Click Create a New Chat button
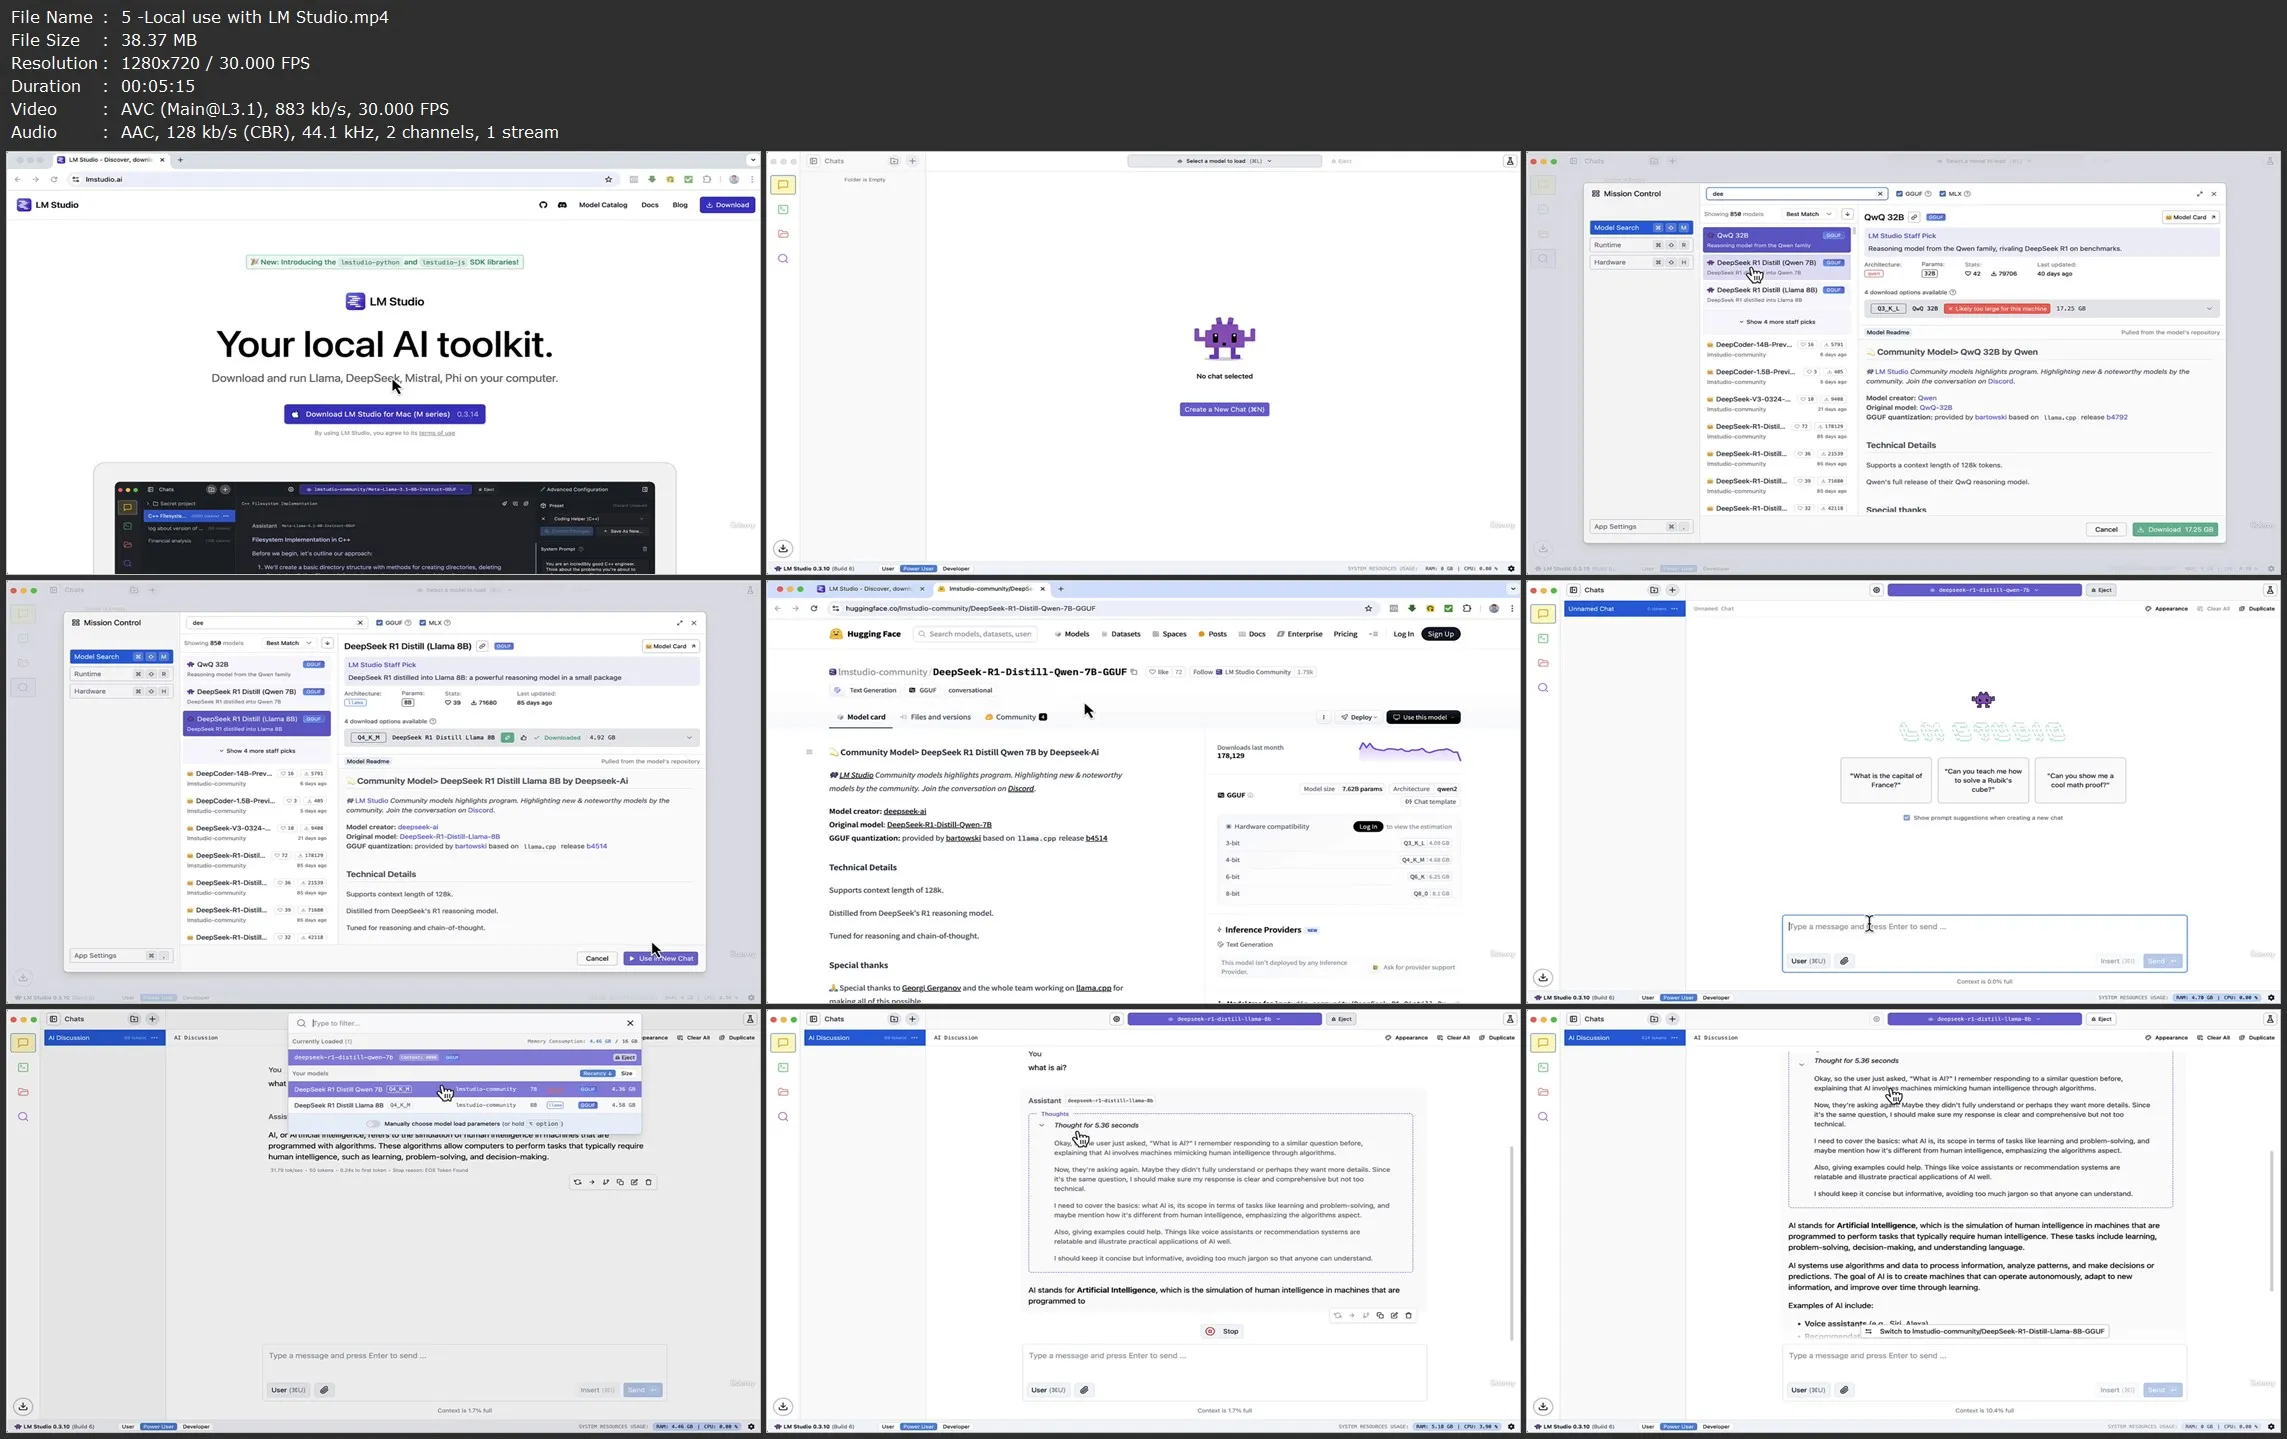Viewport: 2287px width, 1439px height. coord(1224,409)
